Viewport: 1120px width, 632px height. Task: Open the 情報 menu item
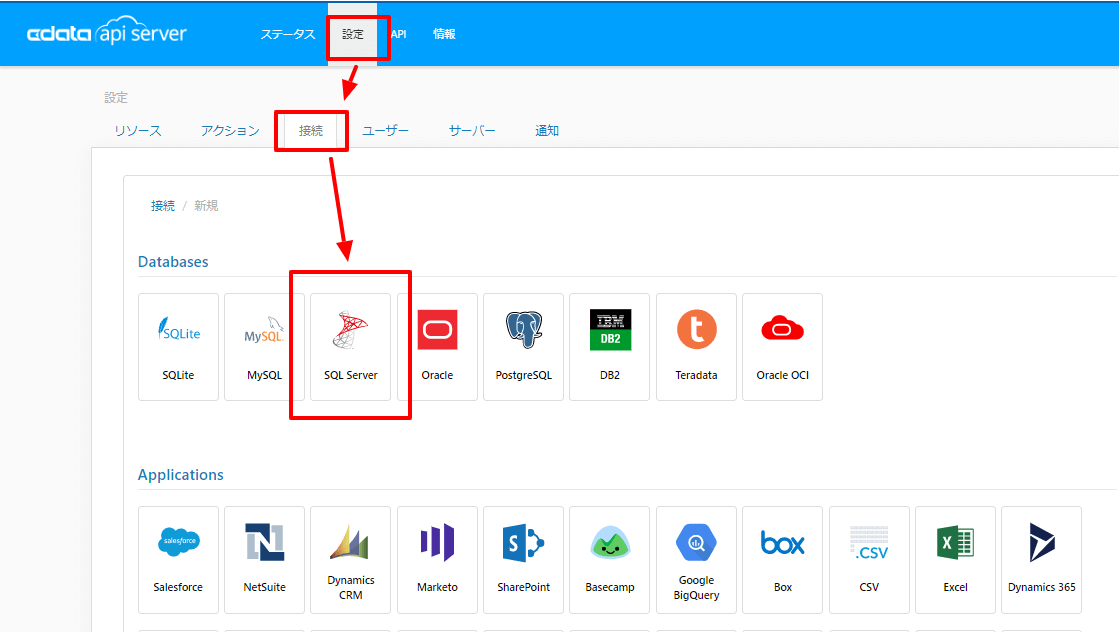point(444,34)
